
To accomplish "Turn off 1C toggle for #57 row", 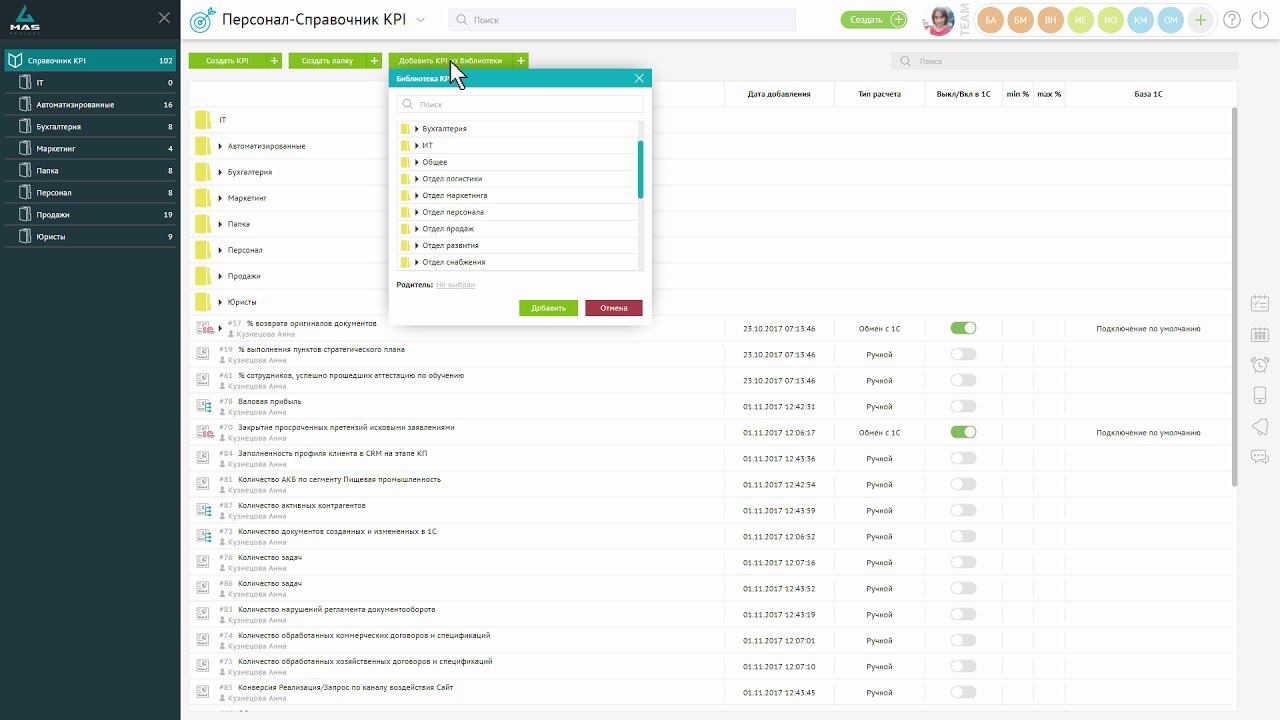I will [x=963, y=328].
